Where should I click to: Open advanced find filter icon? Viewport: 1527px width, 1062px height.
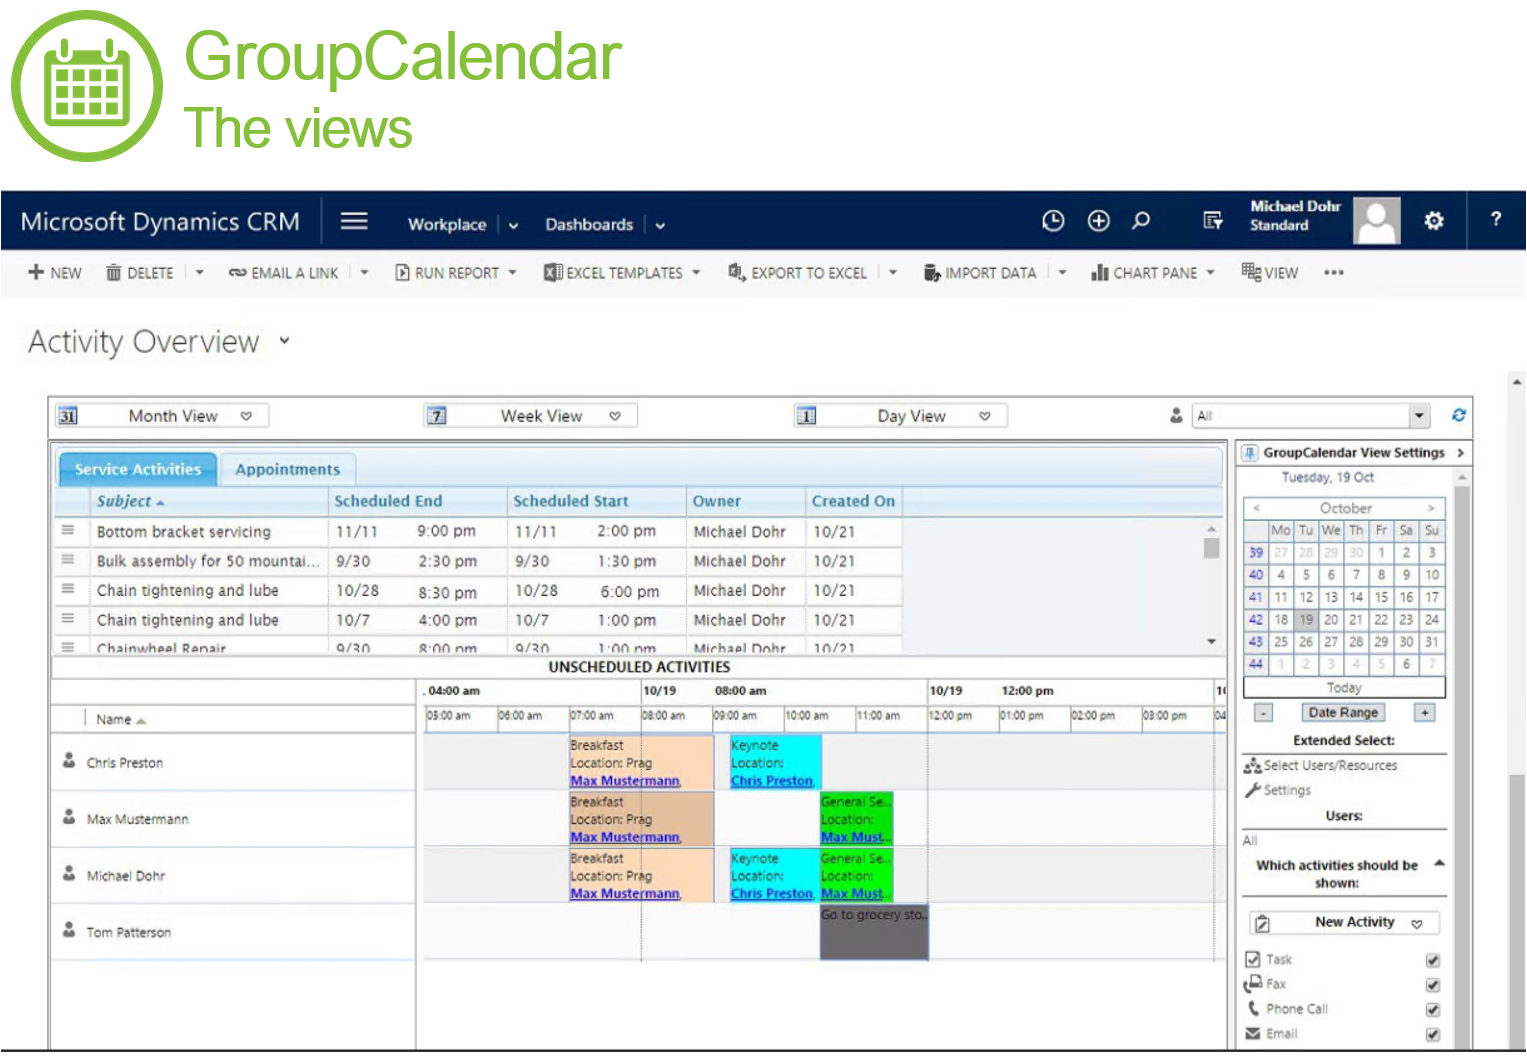click(1212, 221)
